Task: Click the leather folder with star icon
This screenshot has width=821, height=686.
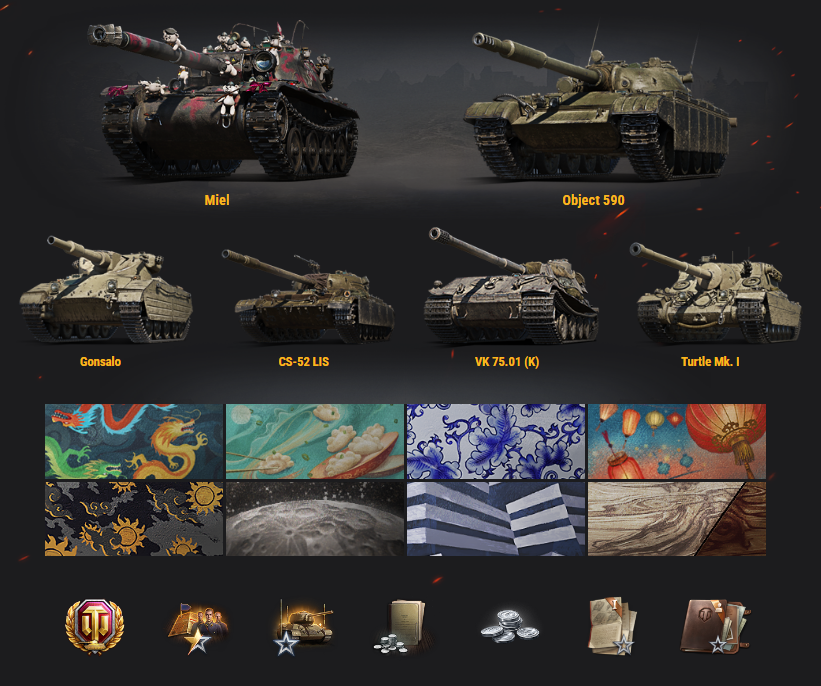Action: tap(715, 627)
